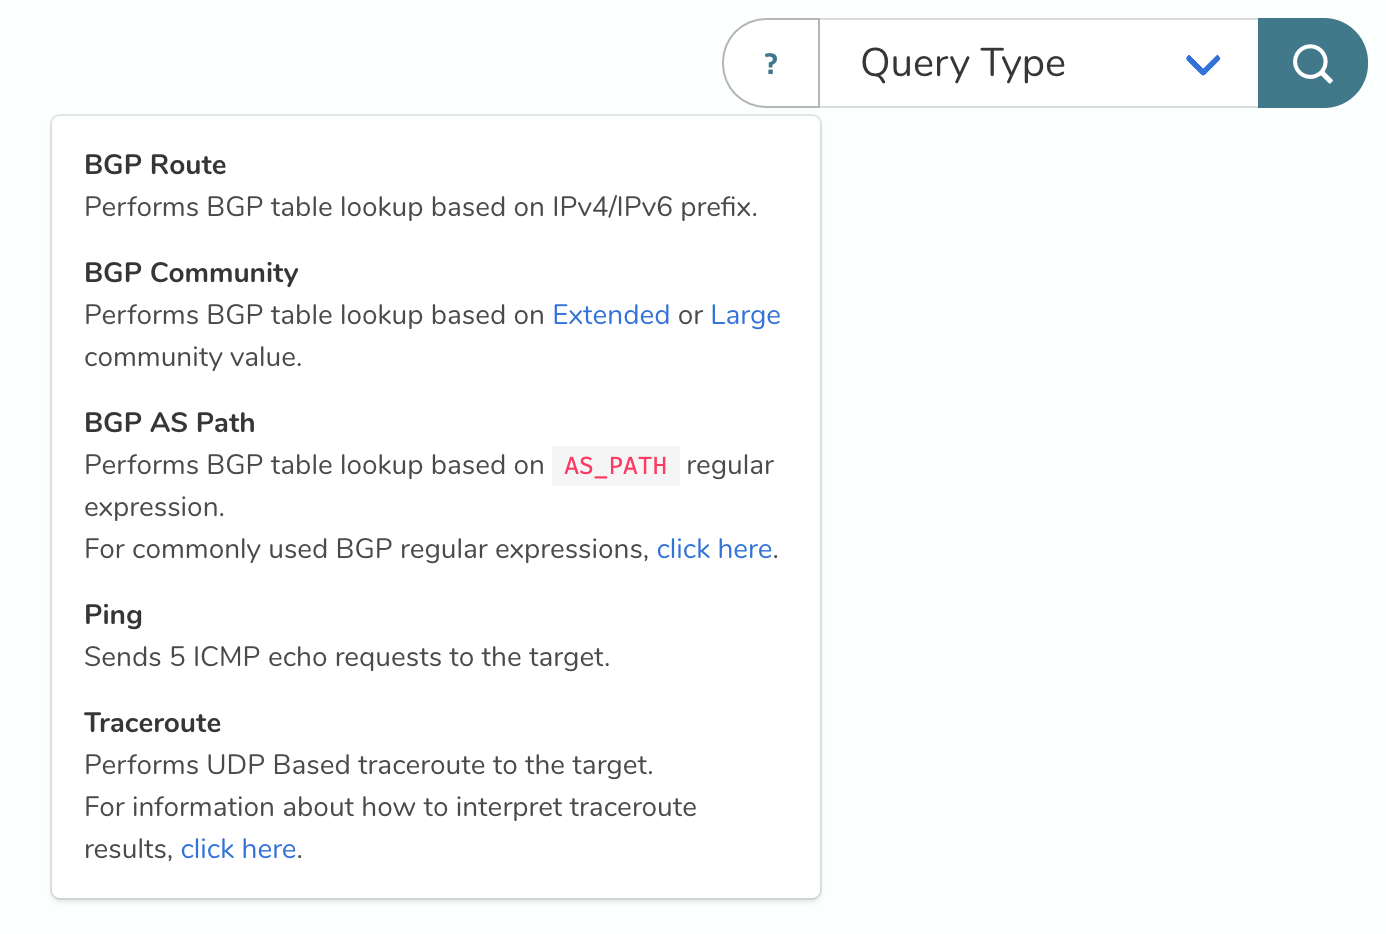Screen dimensions: 1386x934
Task: Click the blue chevron arrow beside Query Type
Action: (1202, 65)
